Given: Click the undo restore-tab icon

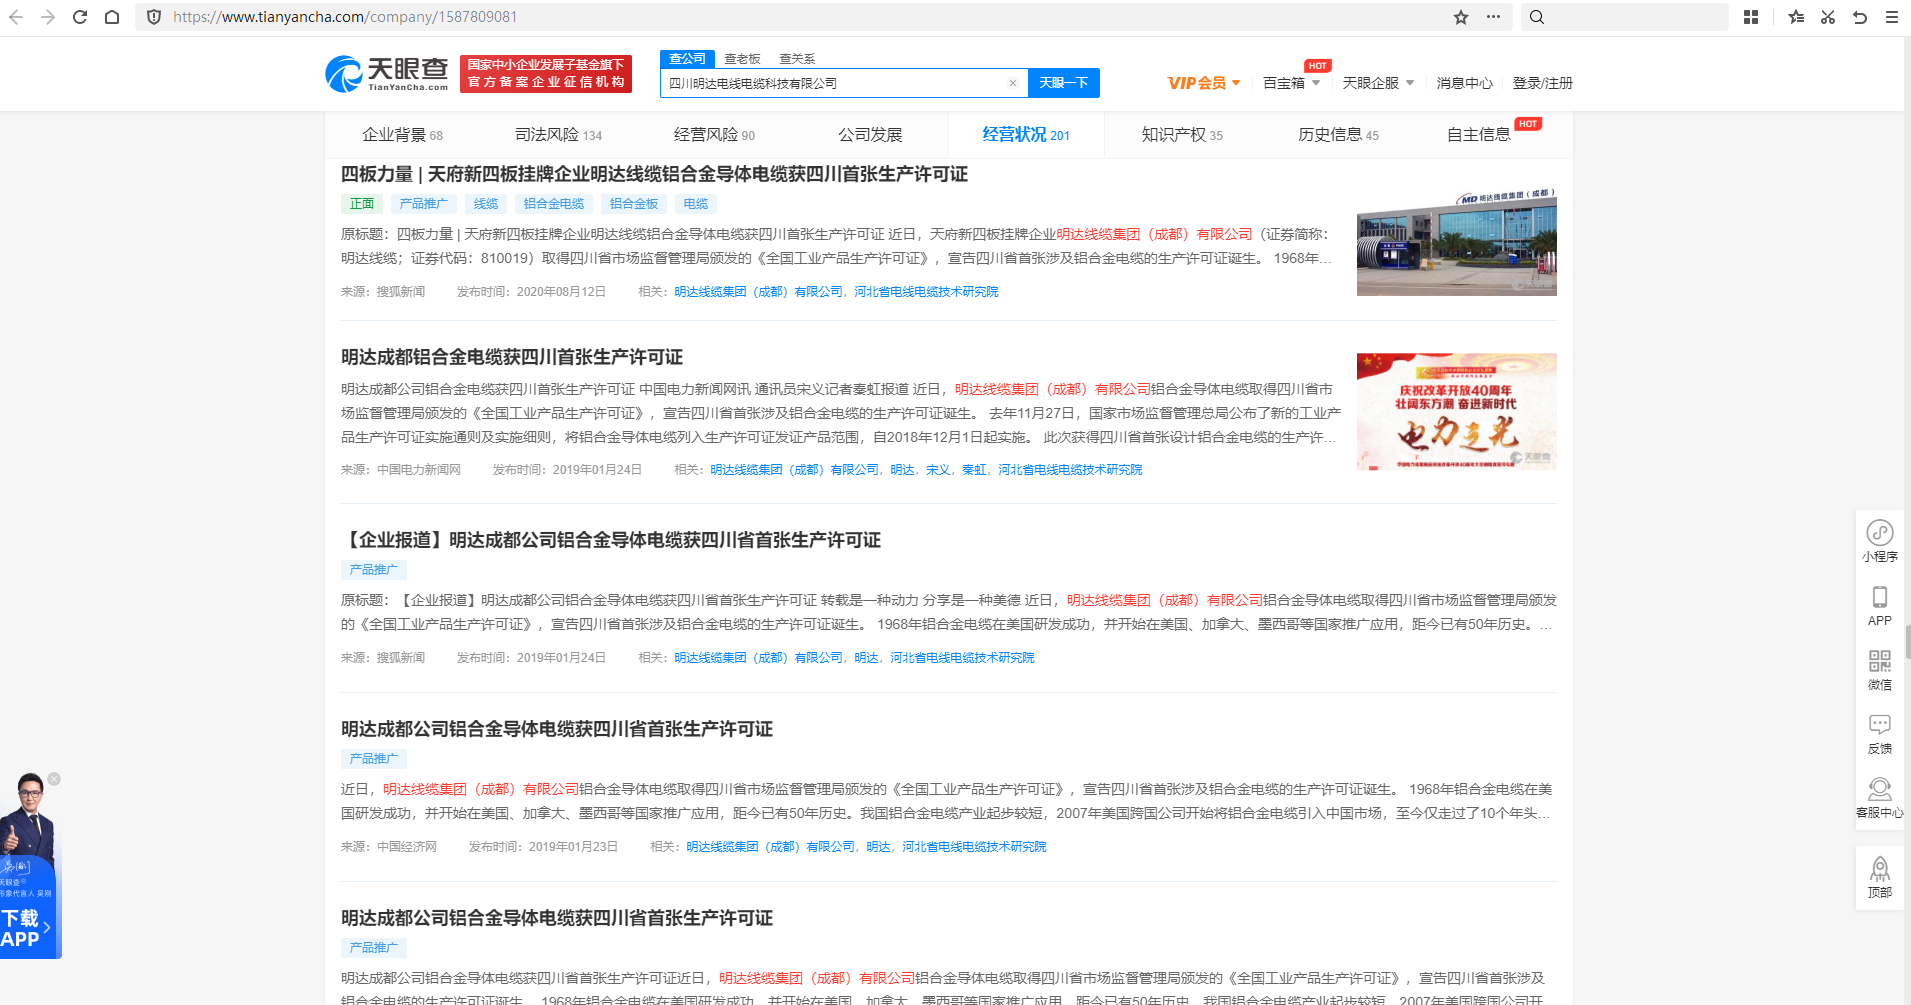Looking at the screenshot, I should click(1860, 17).
